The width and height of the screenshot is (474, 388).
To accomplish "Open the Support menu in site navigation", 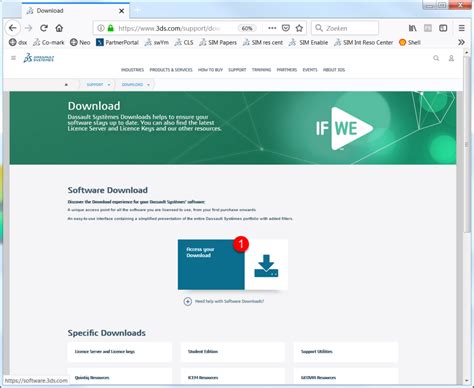I will (x=237, y=70).
